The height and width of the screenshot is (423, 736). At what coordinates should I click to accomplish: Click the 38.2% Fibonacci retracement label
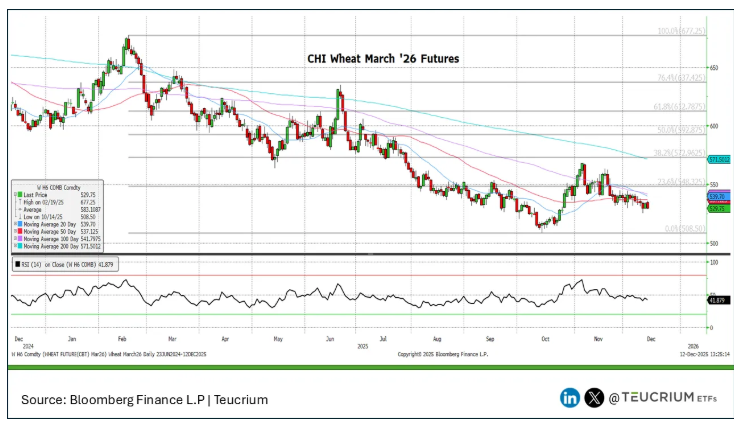[x=681, y=153]
